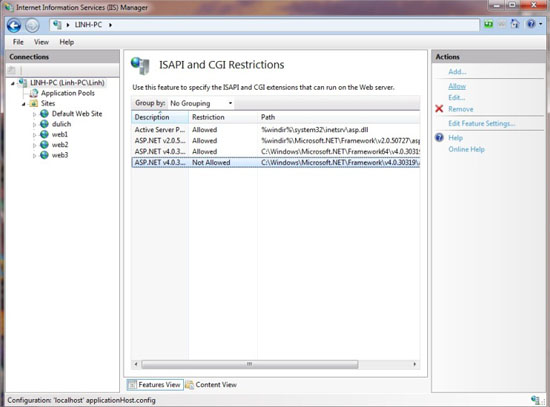Click the horizontal scrollbar right arrow
The image size is (550, 407).
click(x=415, y=364)
